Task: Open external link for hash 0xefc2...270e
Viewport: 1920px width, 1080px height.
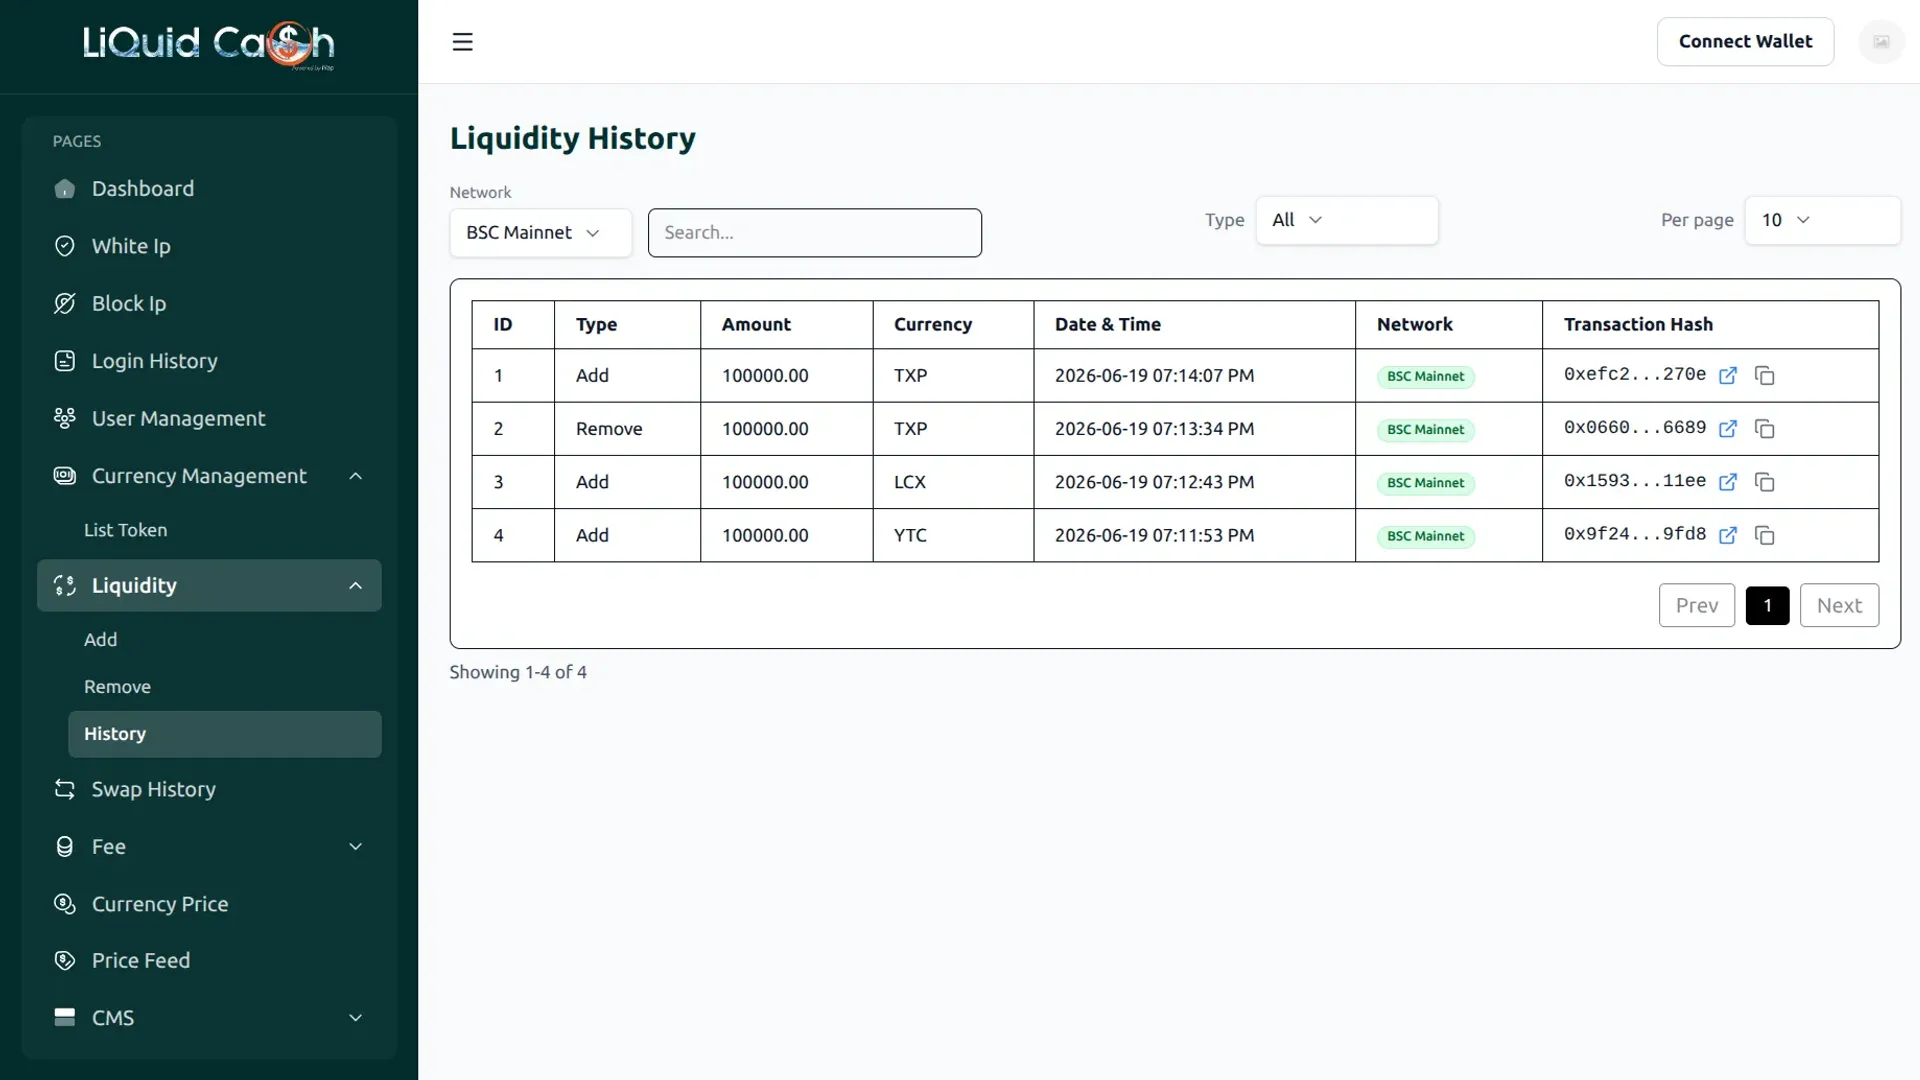Action: click(1728, 376)
